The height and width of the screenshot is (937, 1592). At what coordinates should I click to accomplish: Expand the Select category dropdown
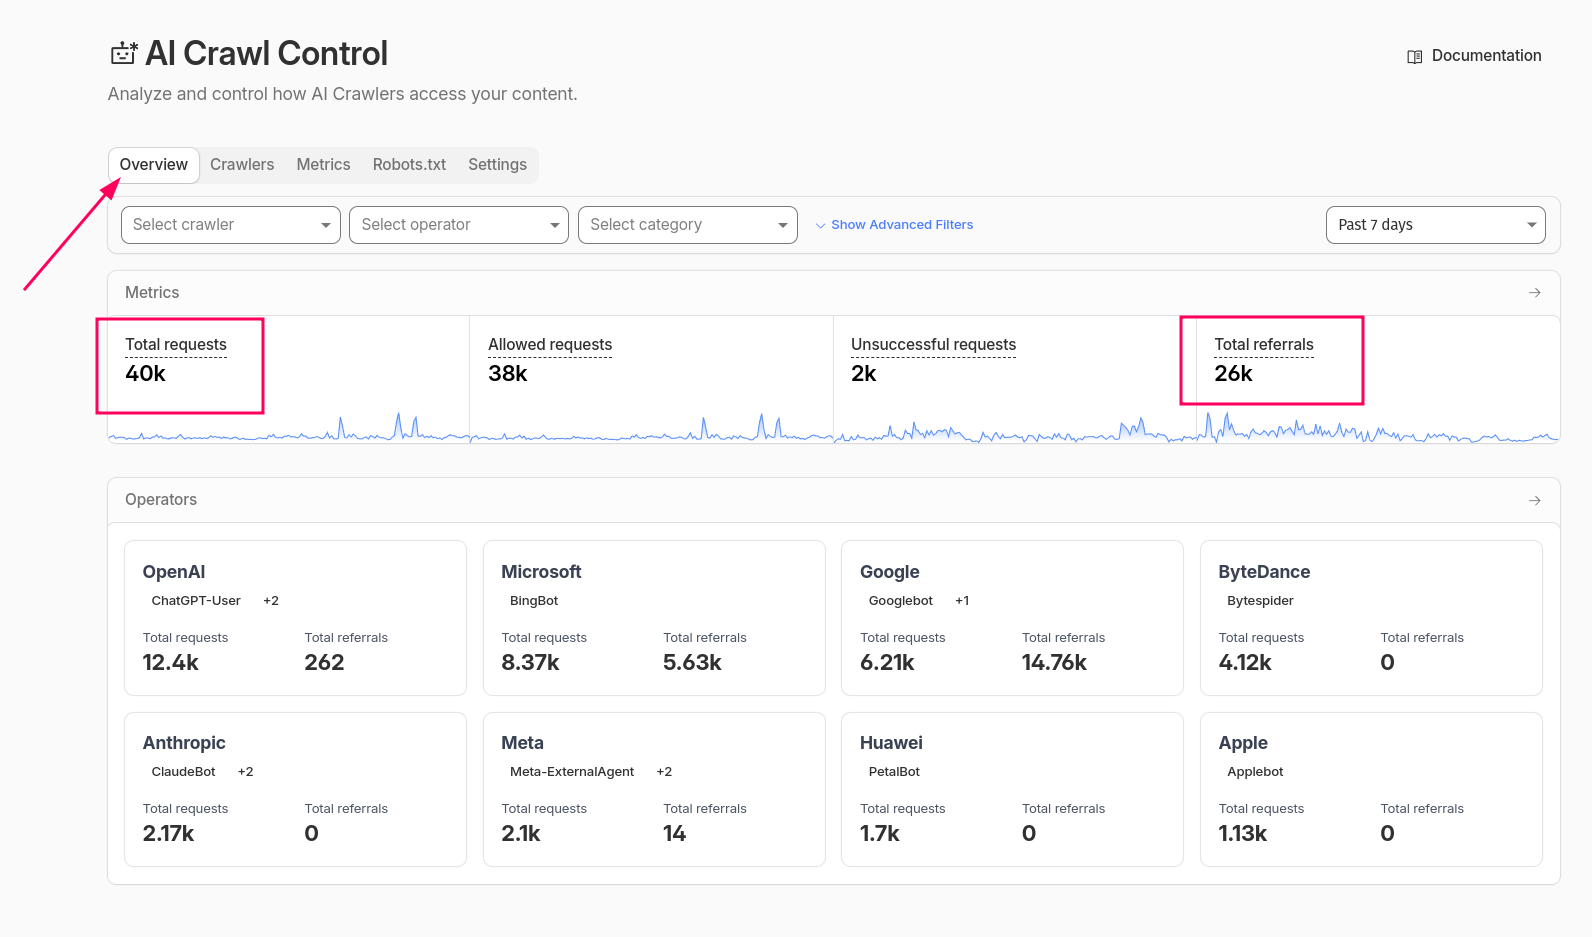tap(687, 225)
